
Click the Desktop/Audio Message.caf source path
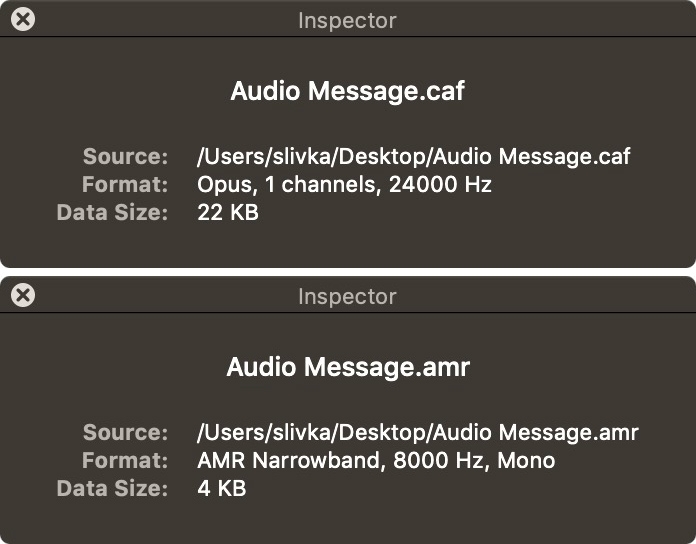414,156
